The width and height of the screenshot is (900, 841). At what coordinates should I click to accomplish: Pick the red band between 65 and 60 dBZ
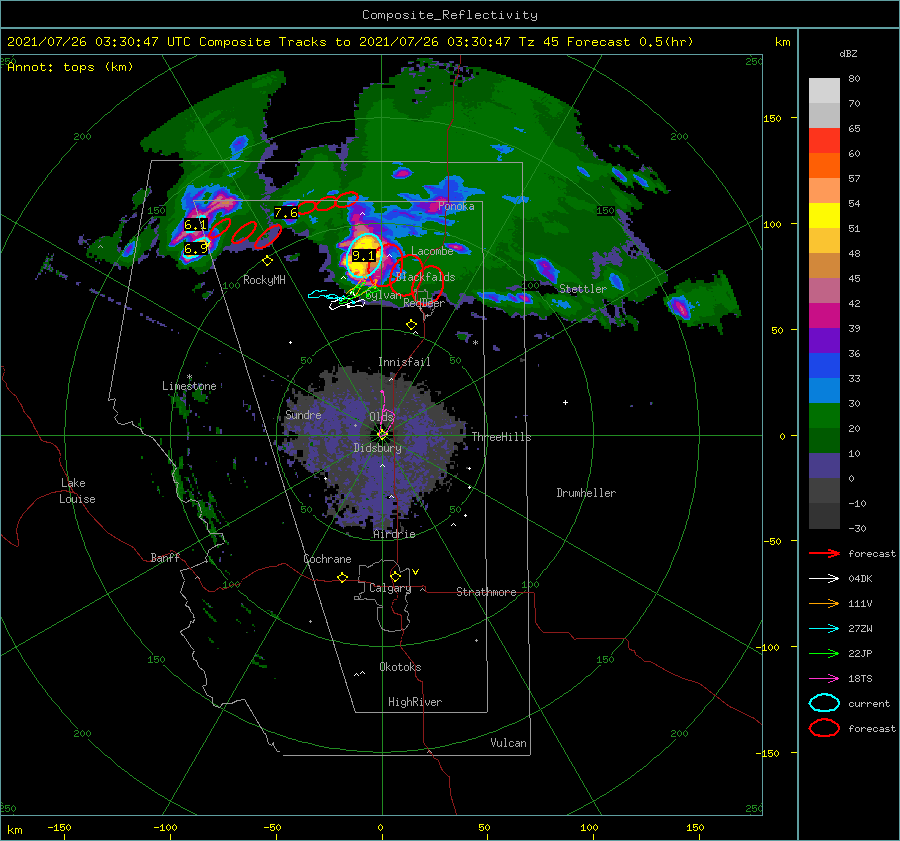tap(824, 141)
